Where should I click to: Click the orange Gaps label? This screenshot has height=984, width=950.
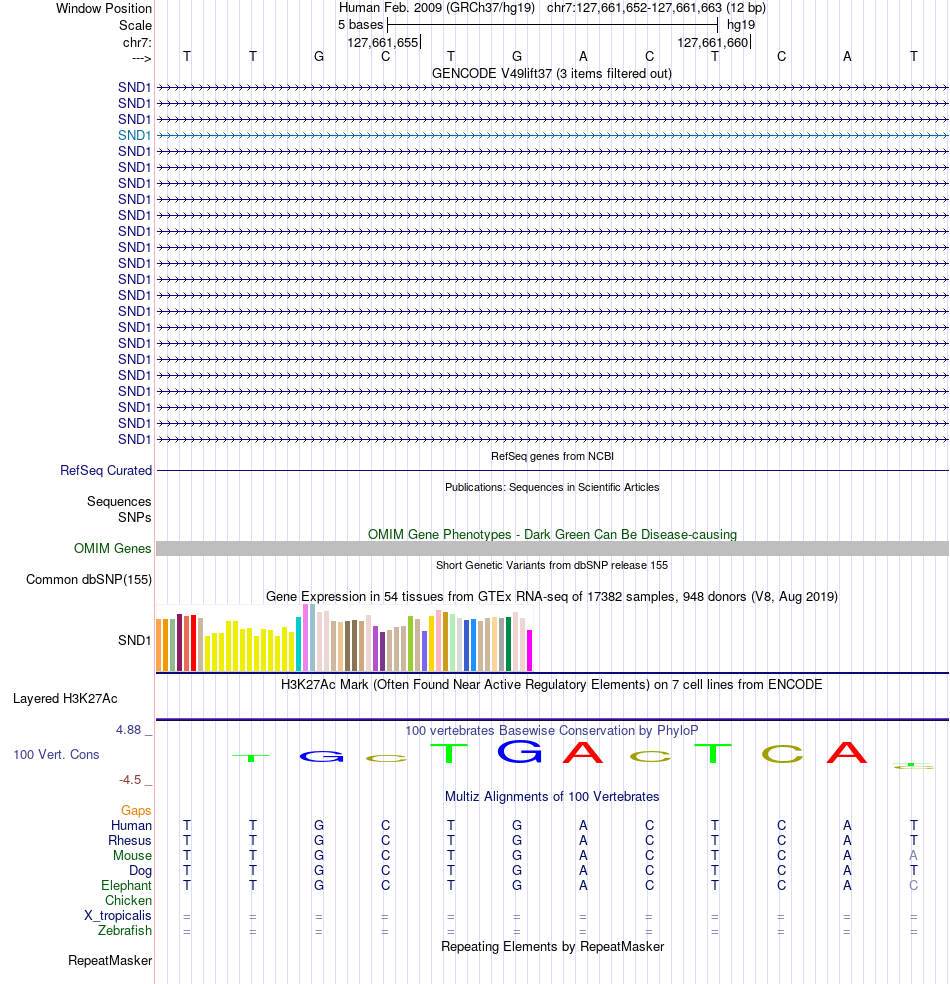136,810
